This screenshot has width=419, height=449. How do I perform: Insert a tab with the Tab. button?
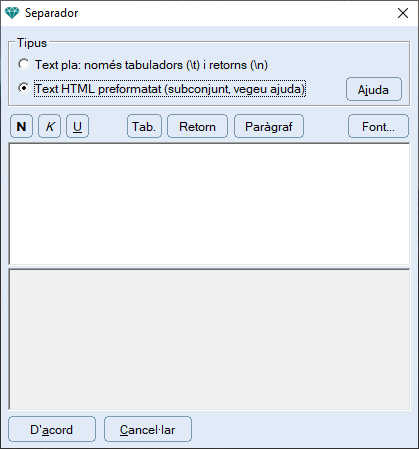(144, 126)
